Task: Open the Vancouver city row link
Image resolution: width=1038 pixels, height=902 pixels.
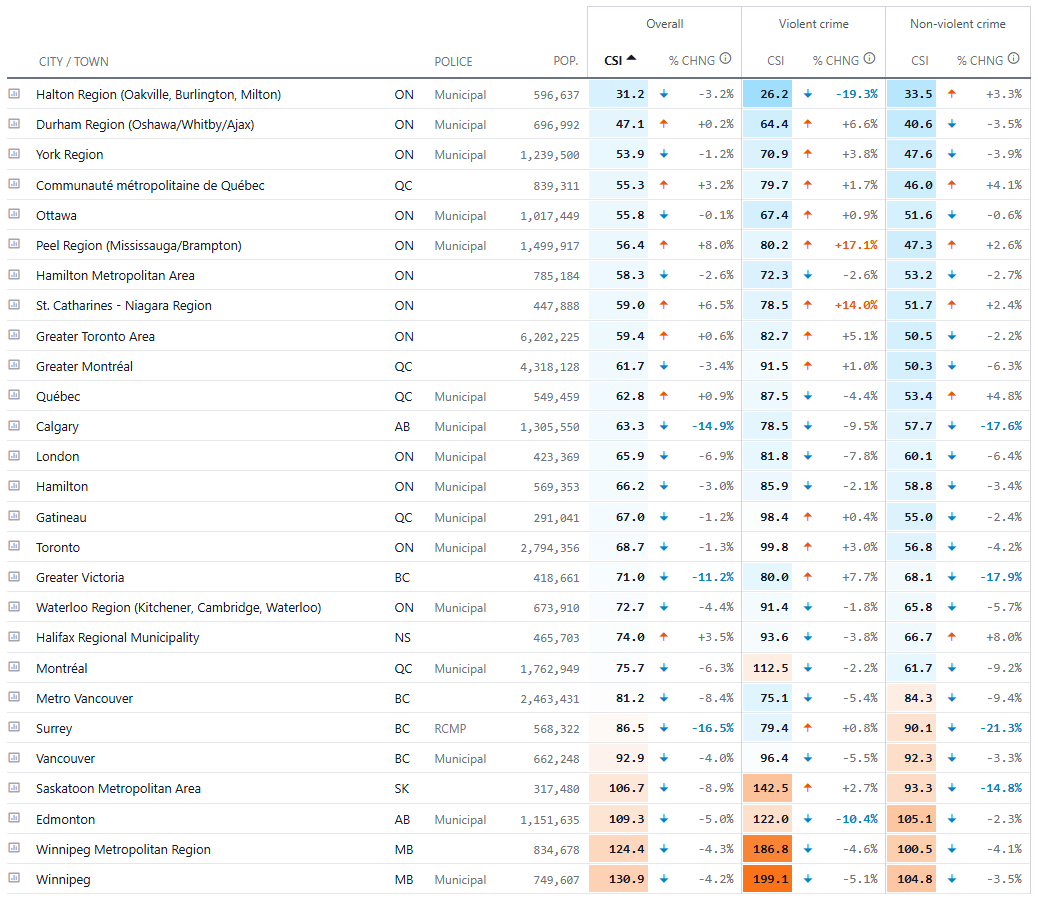Action: coord(66,758)
